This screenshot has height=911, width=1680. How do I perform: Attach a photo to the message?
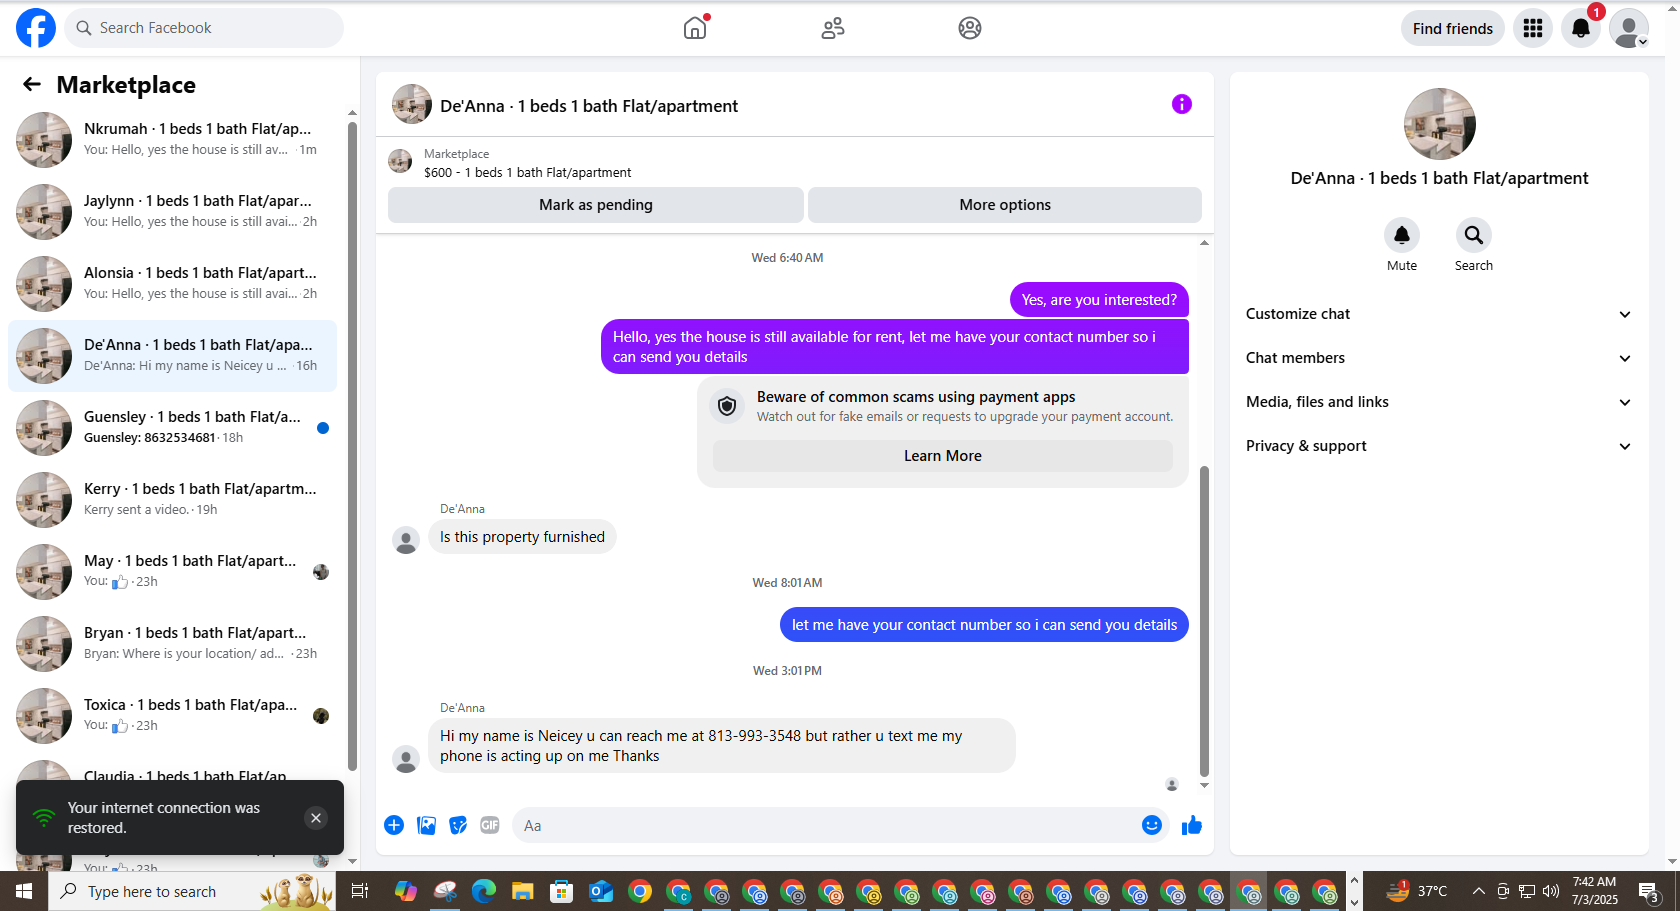pyautogui.click(x=426, y=825)
